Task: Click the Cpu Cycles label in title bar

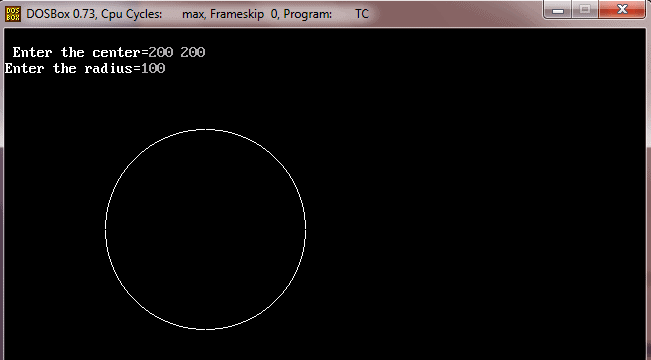Action: (x=132, y=14)
